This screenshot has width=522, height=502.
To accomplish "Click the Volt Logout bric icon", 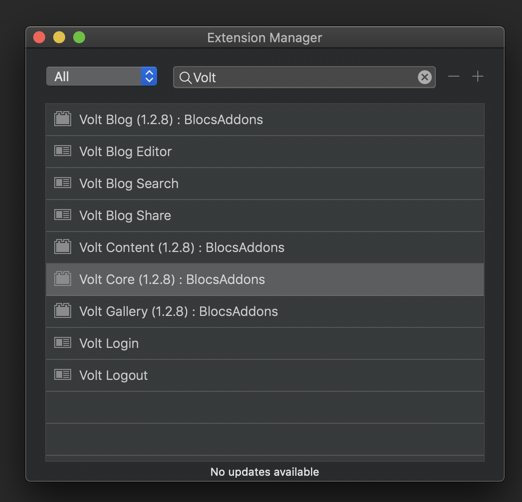I will tap(62, 375).
